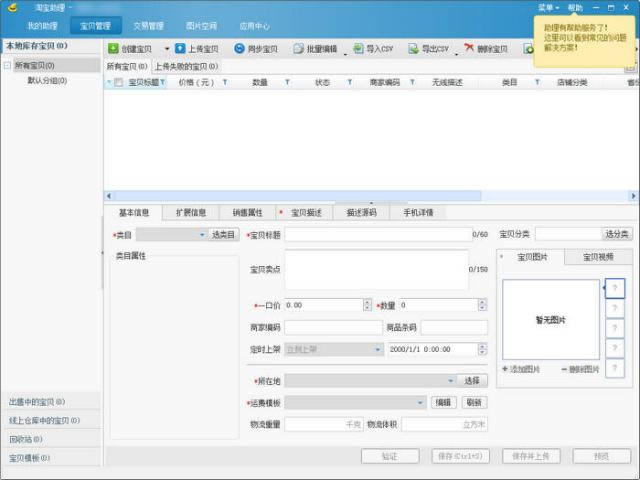The width and height of the screenshot is (640, 480).
Task: Select the 宝贝视频 tab
Action: tap(598, 258)
